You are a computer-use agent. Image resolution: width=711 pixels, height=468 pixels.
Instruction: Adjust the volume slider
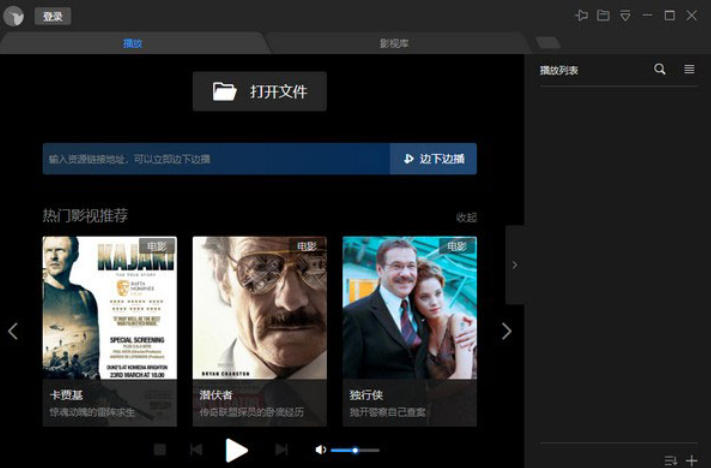[355, 450]
